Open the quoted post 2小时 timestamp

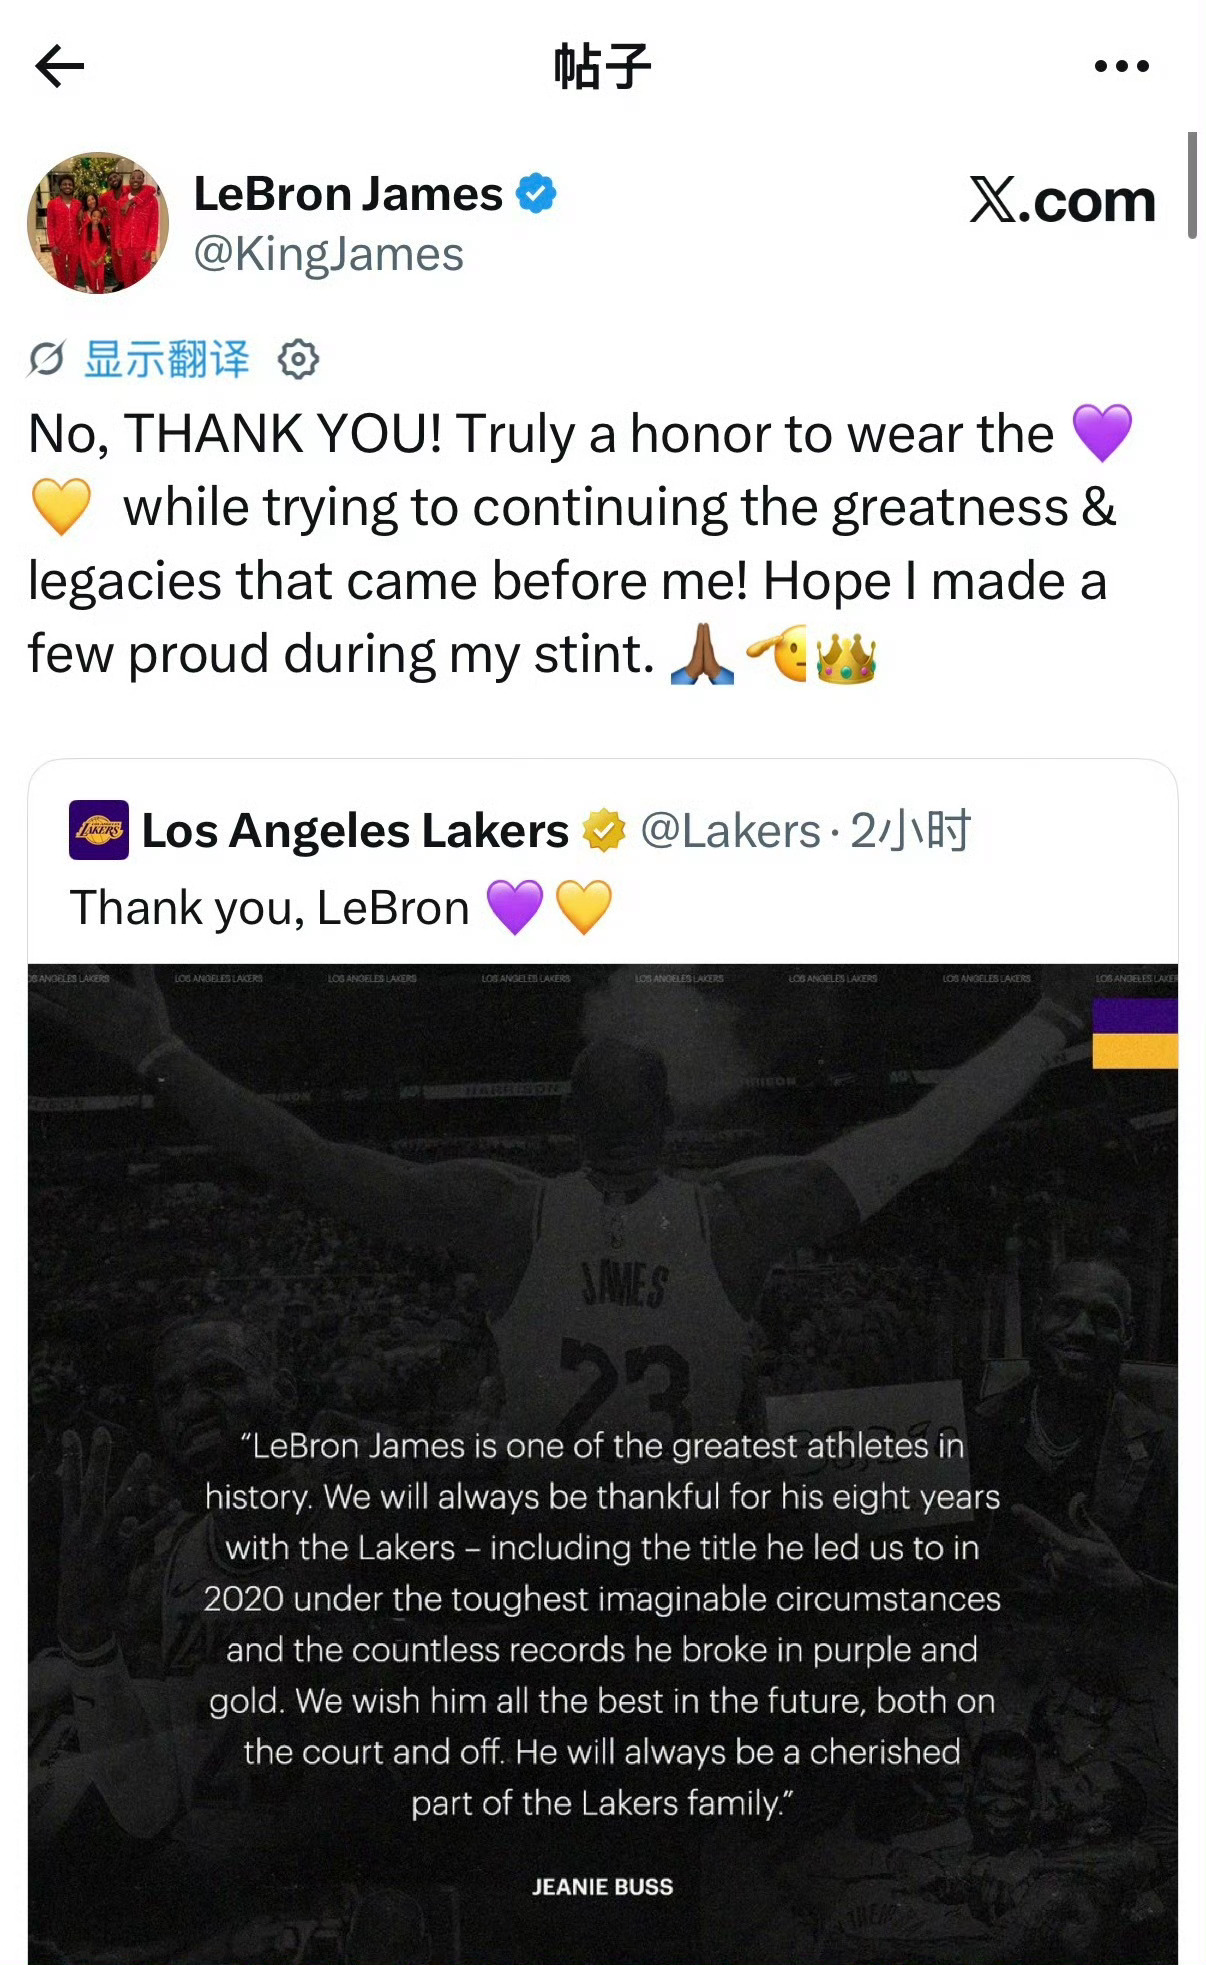click(910, 831)
